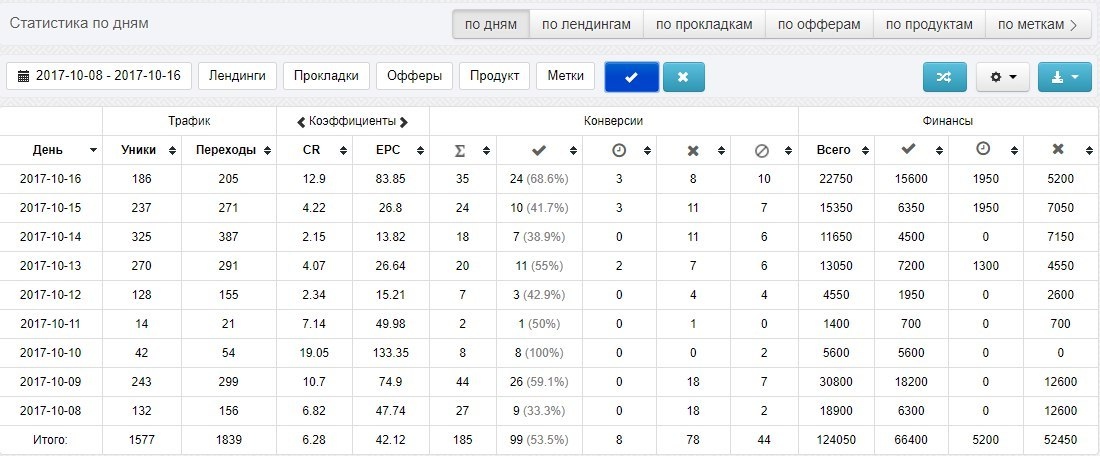Switch to the по лендингам tab
This screenshot has height=456, width=1100.
click(586, 25)
